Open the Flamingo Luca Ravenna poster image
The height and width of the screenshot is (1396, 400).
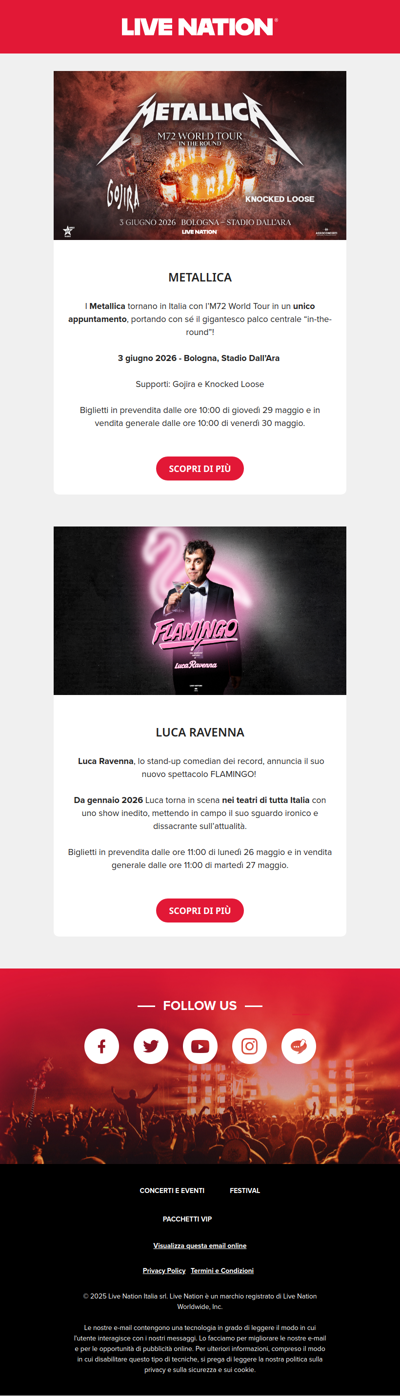click(200, 610)
